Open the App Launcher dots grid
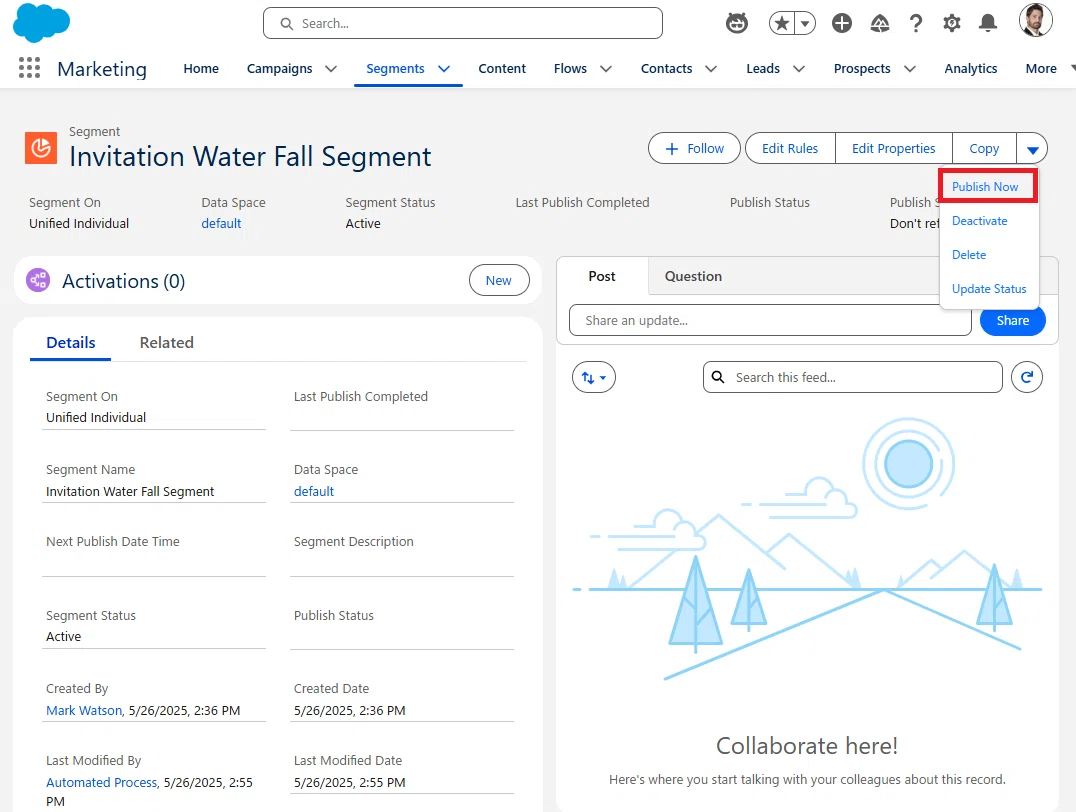1076x812 pixels. point(30,68)
